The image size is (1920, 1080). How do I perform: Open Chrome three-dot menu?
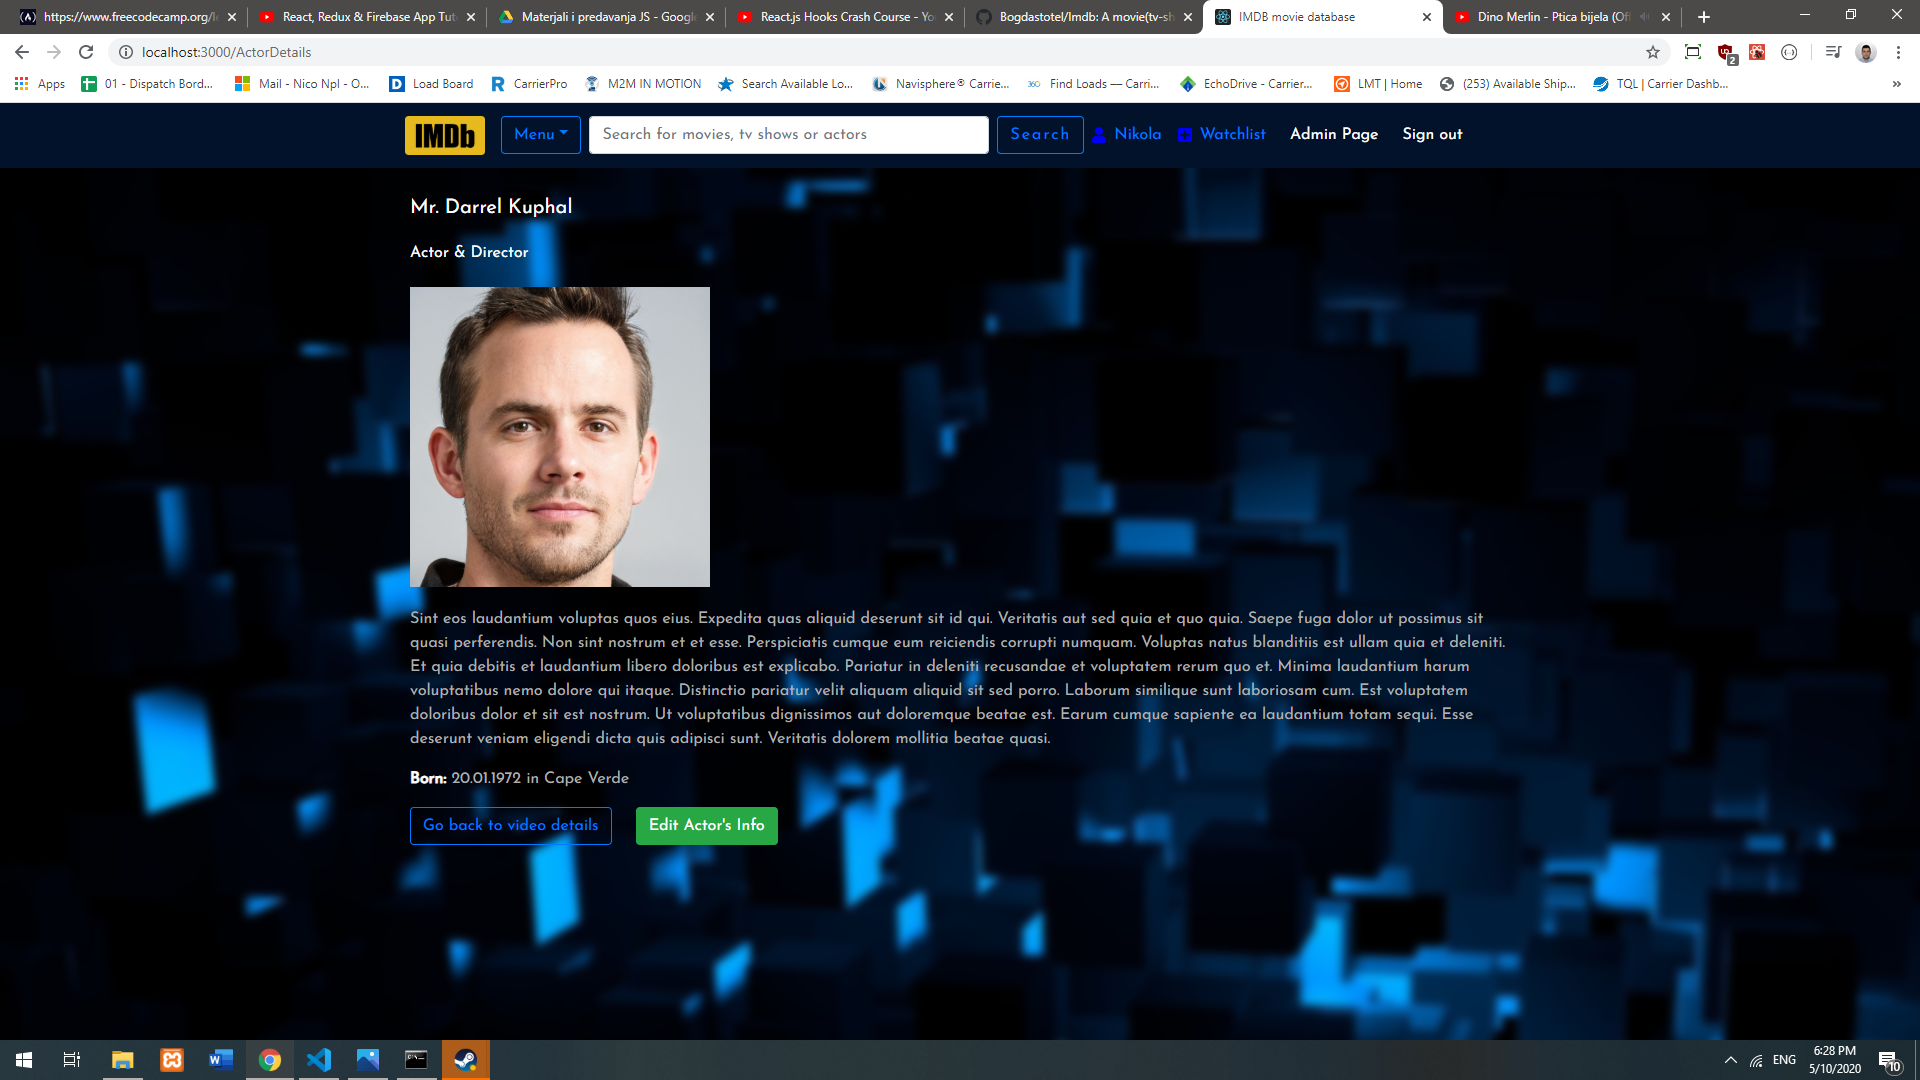[1898, 52]
